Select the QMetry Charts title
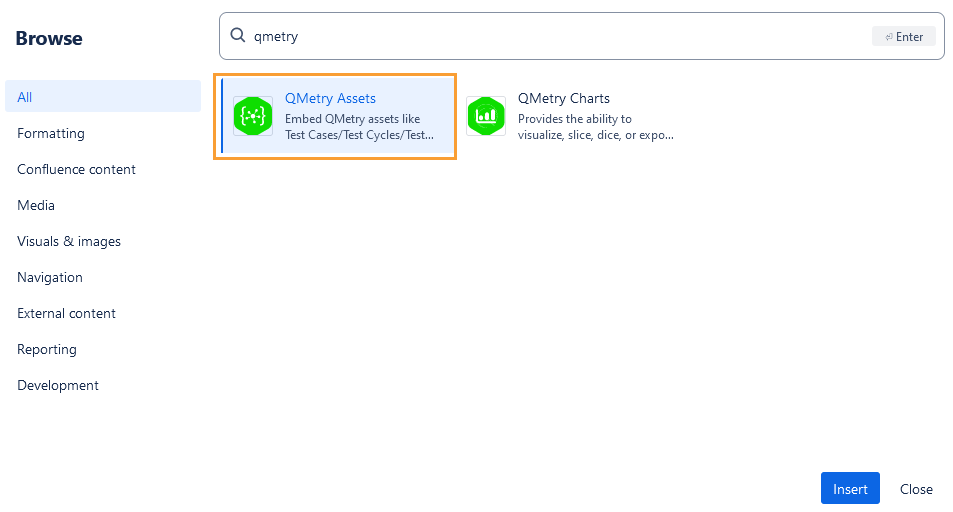 coord(563,98)
